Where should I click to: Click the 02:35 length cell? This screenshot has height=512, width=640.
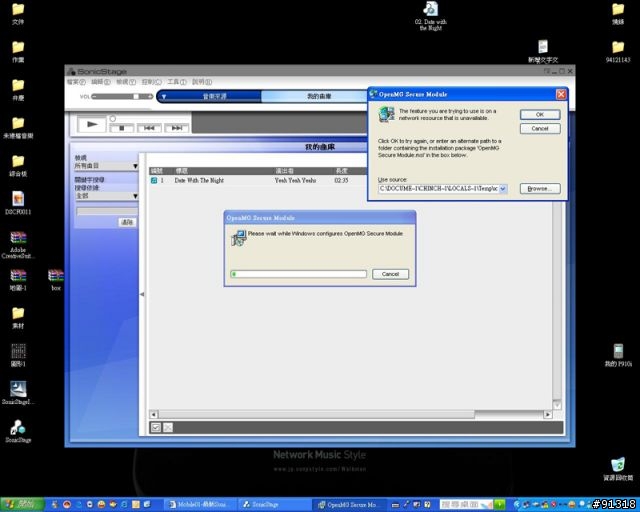[341, 180]
